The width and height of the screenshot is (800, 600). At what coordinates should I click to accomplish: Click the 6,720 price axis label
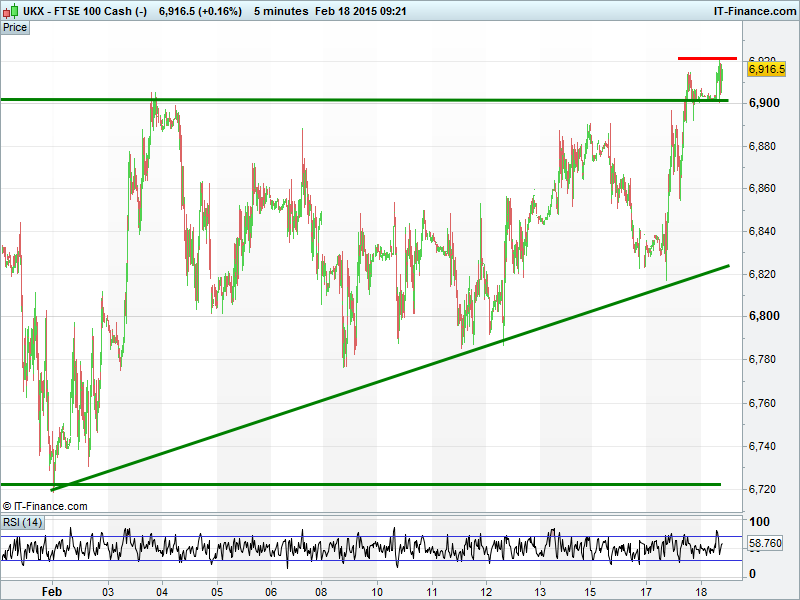point(764,489)
